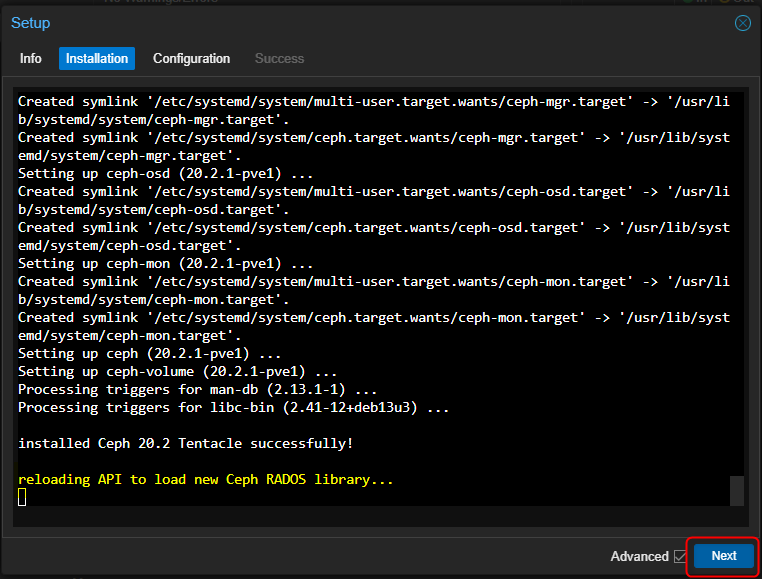Click the 'Setting up ceph (20.2.1-pve1)' line
Screen dimensions: 762x579
click(150, 353)
